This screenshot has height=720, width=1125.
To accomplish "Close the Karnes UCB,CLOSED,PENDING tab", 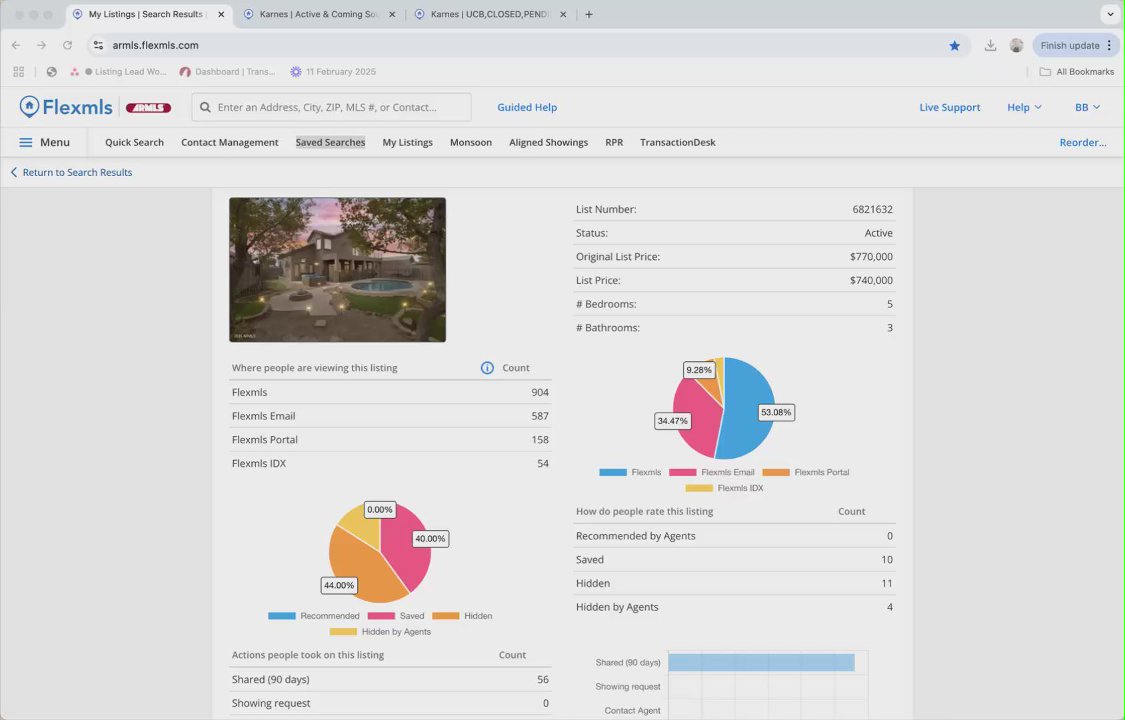I will 563,14.
